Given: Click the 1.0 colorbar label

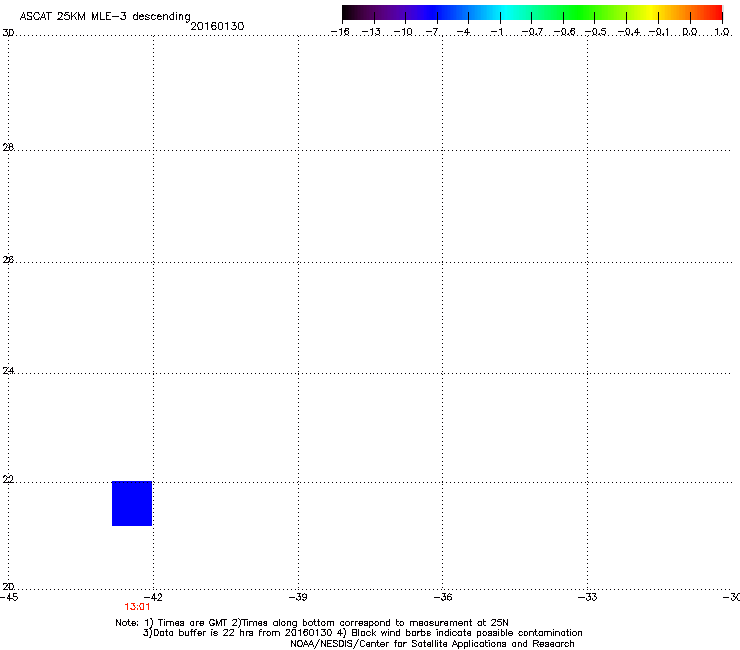Looking at the screenshot, I should tap(722, 32).
